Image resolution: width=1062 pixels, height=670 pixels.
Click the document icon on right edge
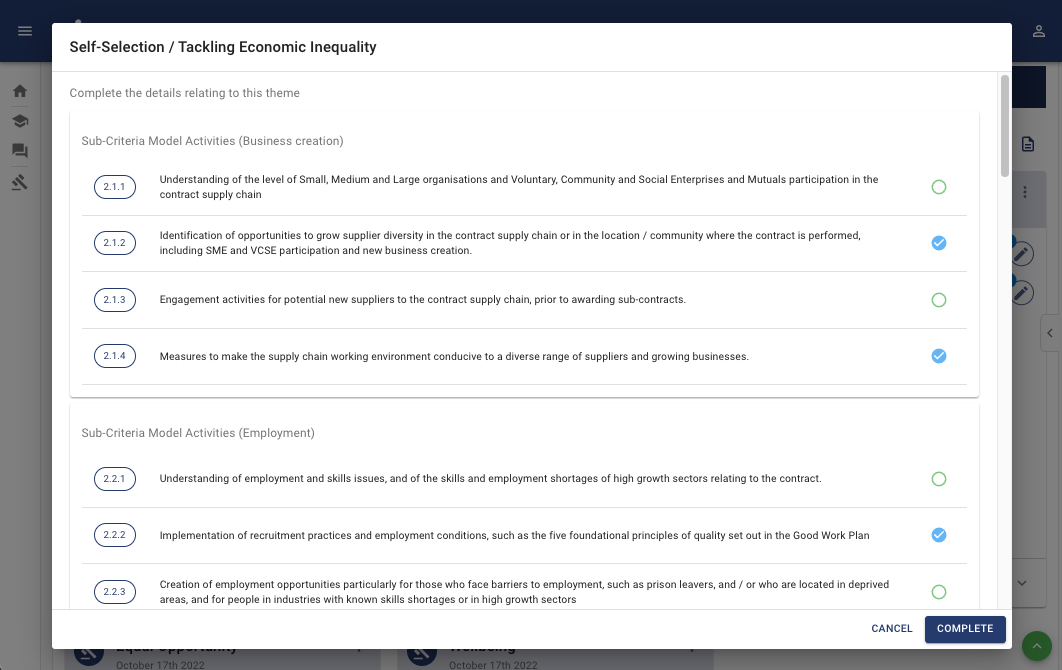point(1028,144)
